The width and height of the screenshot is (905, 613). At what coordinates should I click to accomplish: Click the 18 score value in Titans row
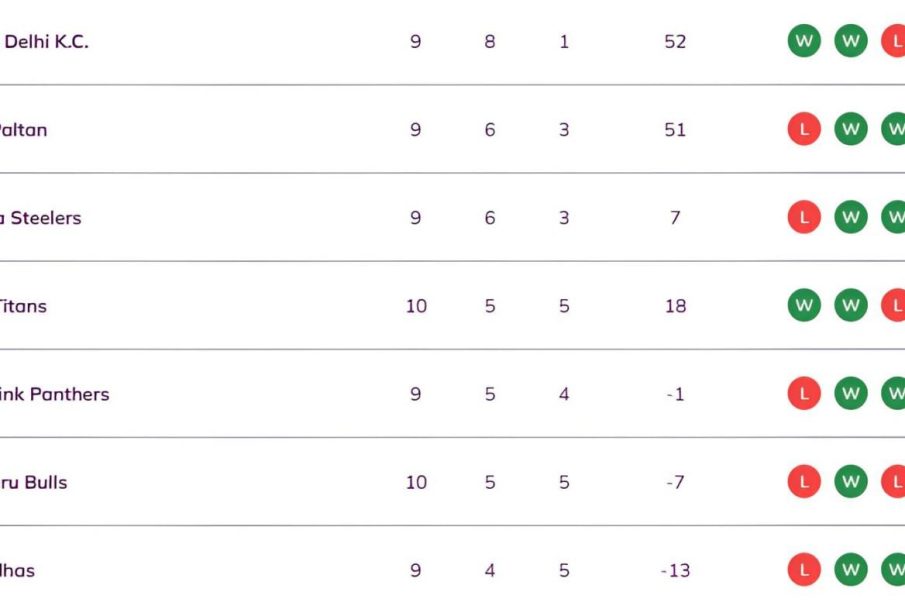point(675,306)
